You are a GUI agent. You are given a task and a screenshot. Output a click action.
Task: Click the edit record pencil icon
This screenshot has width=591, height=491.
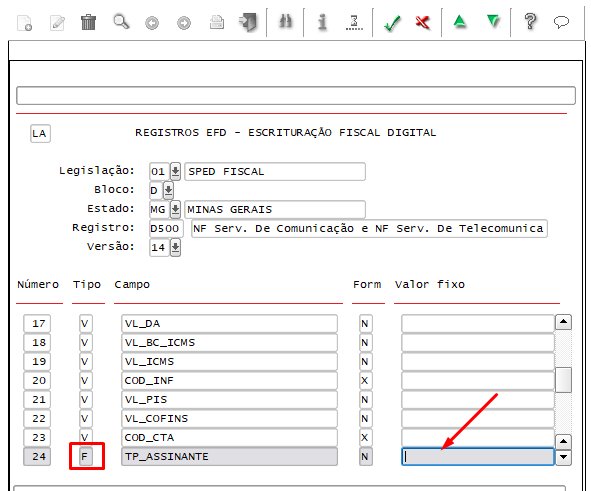click(x=57, y=23)
